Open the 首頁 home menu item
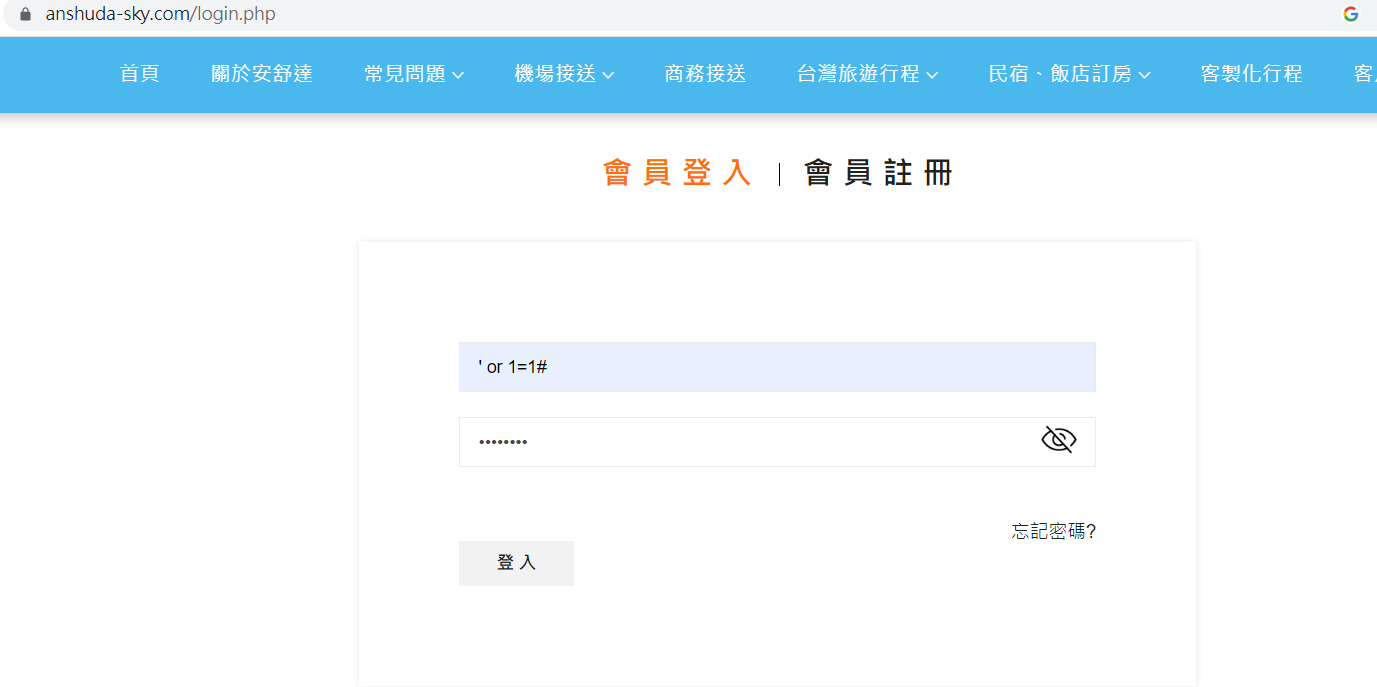 (x=139, y=74)
